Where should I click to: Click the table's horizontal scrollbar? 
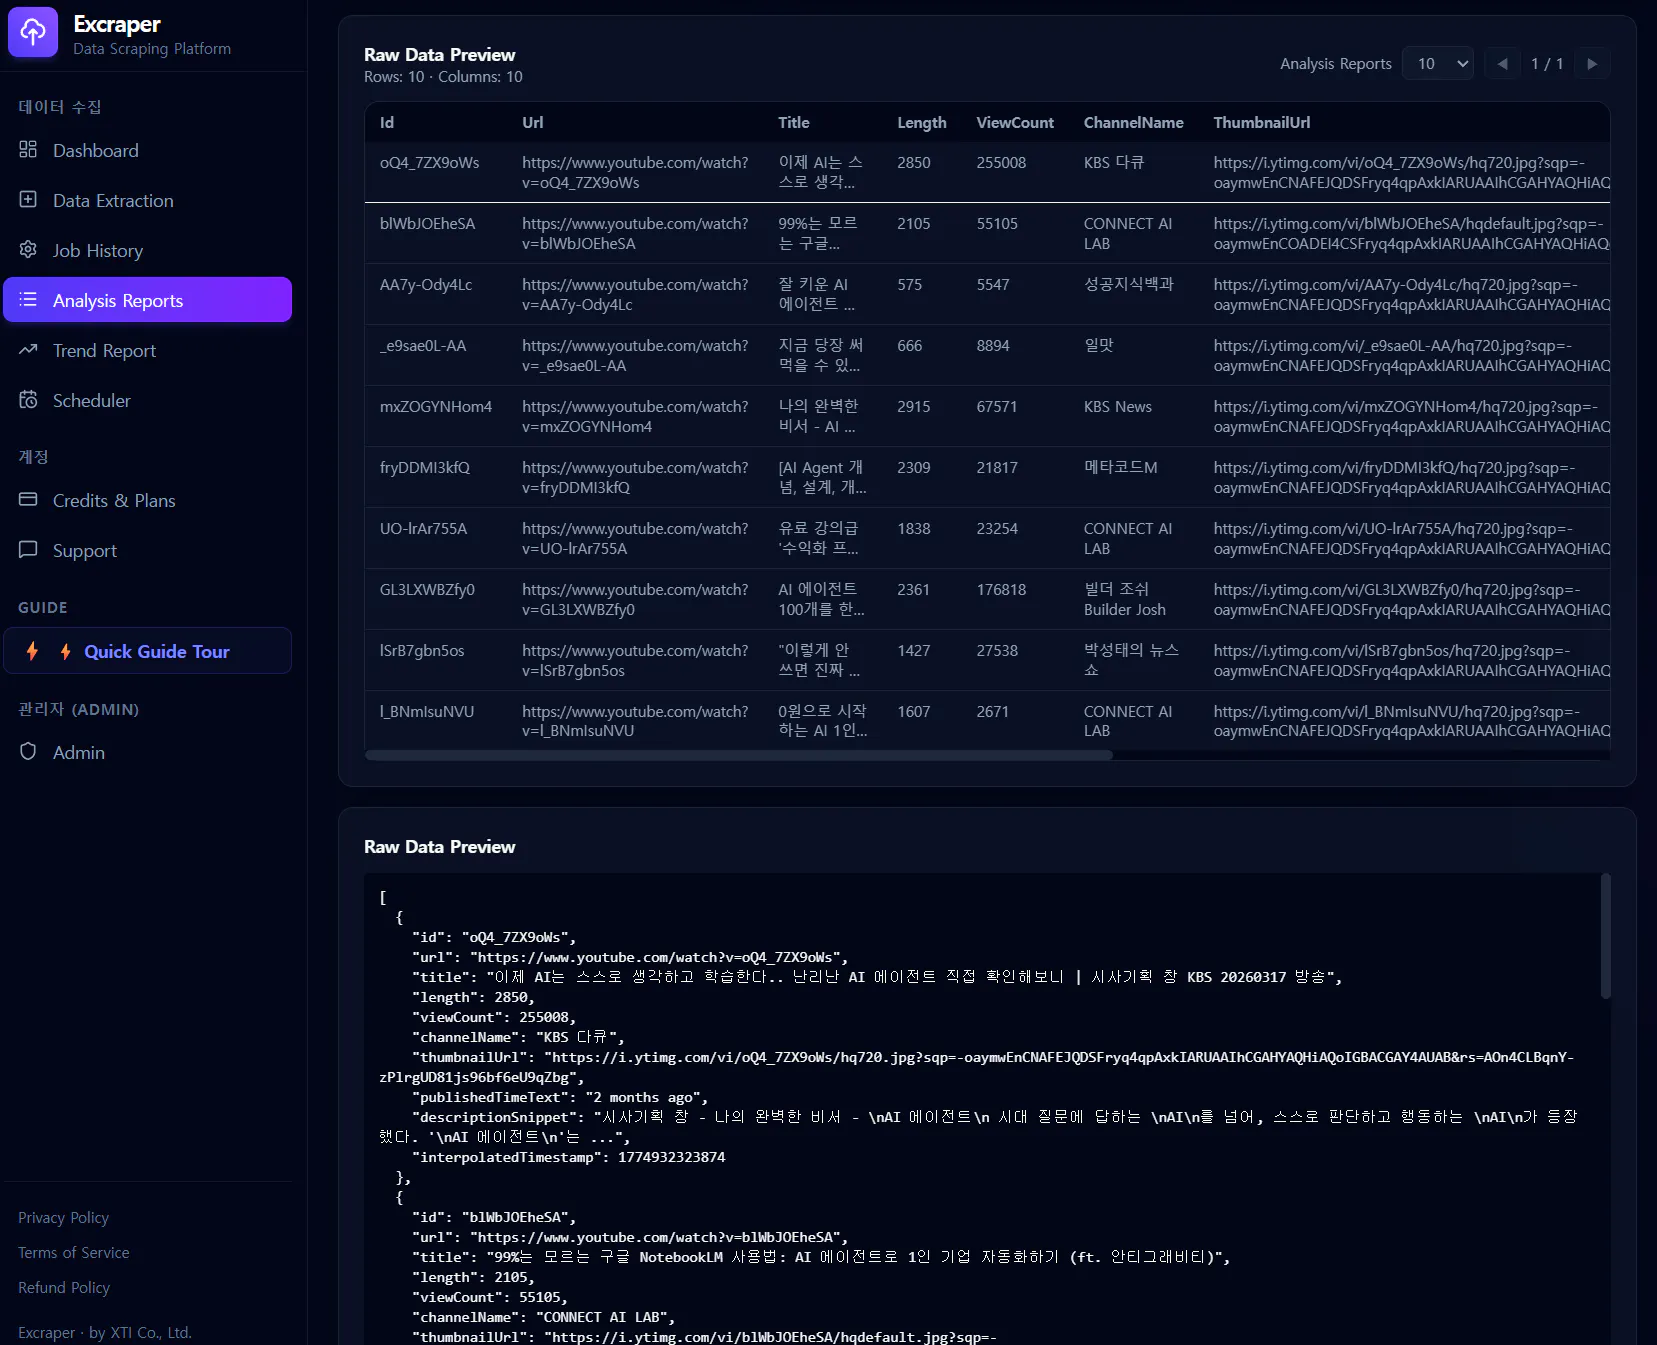tap(739, 755)
